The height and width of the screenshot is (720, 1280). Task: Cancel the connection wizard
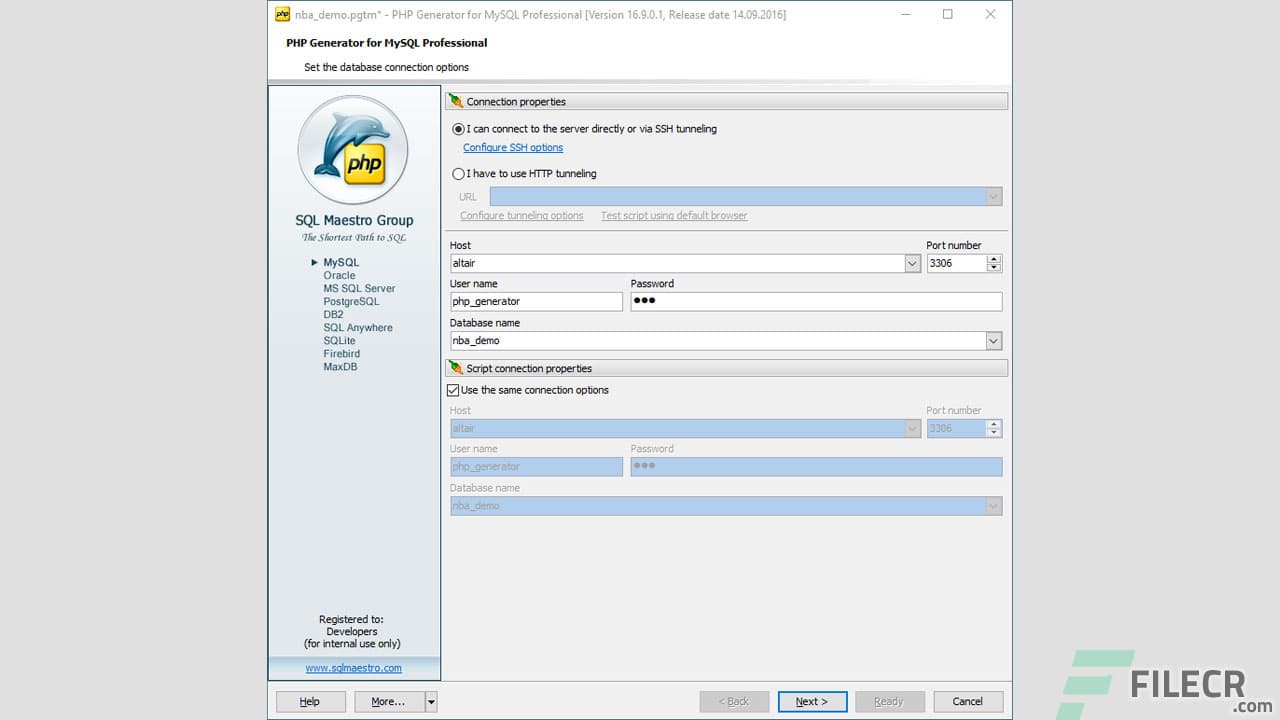pos(967,701)
